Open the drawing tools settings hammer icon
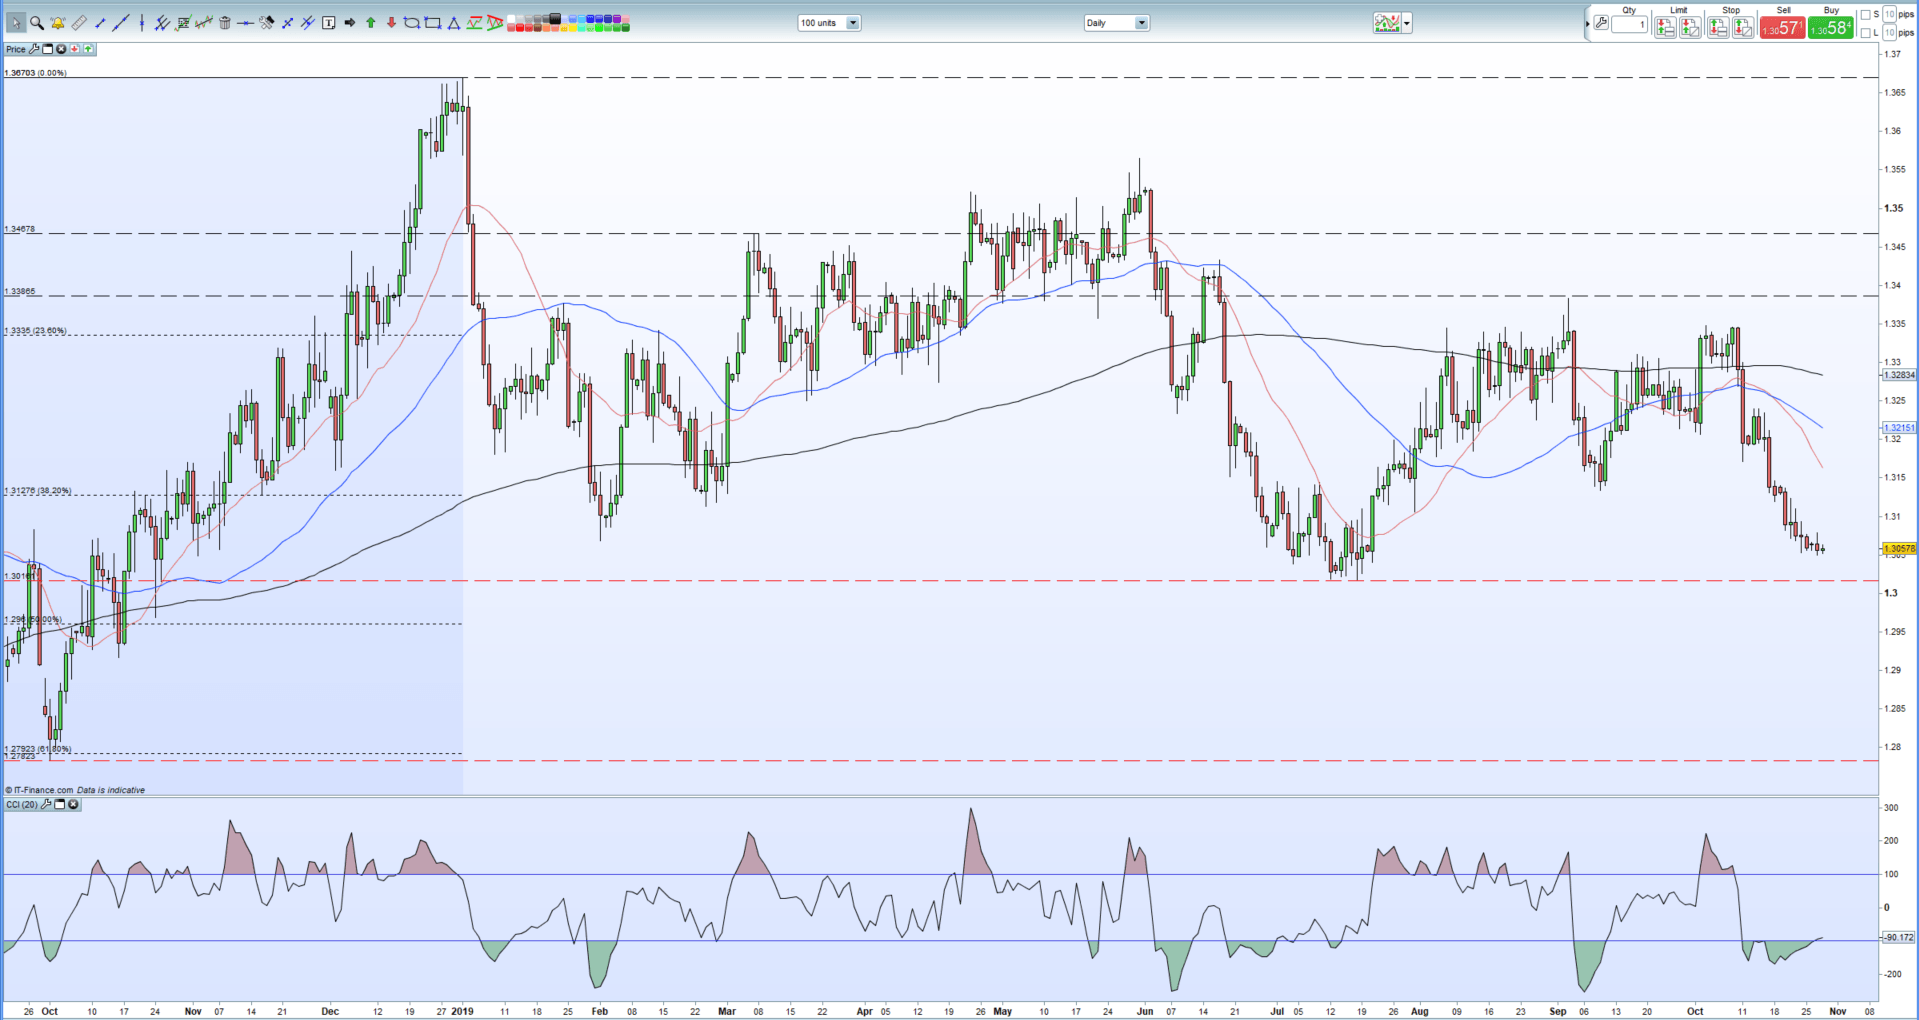 [266, 23]
